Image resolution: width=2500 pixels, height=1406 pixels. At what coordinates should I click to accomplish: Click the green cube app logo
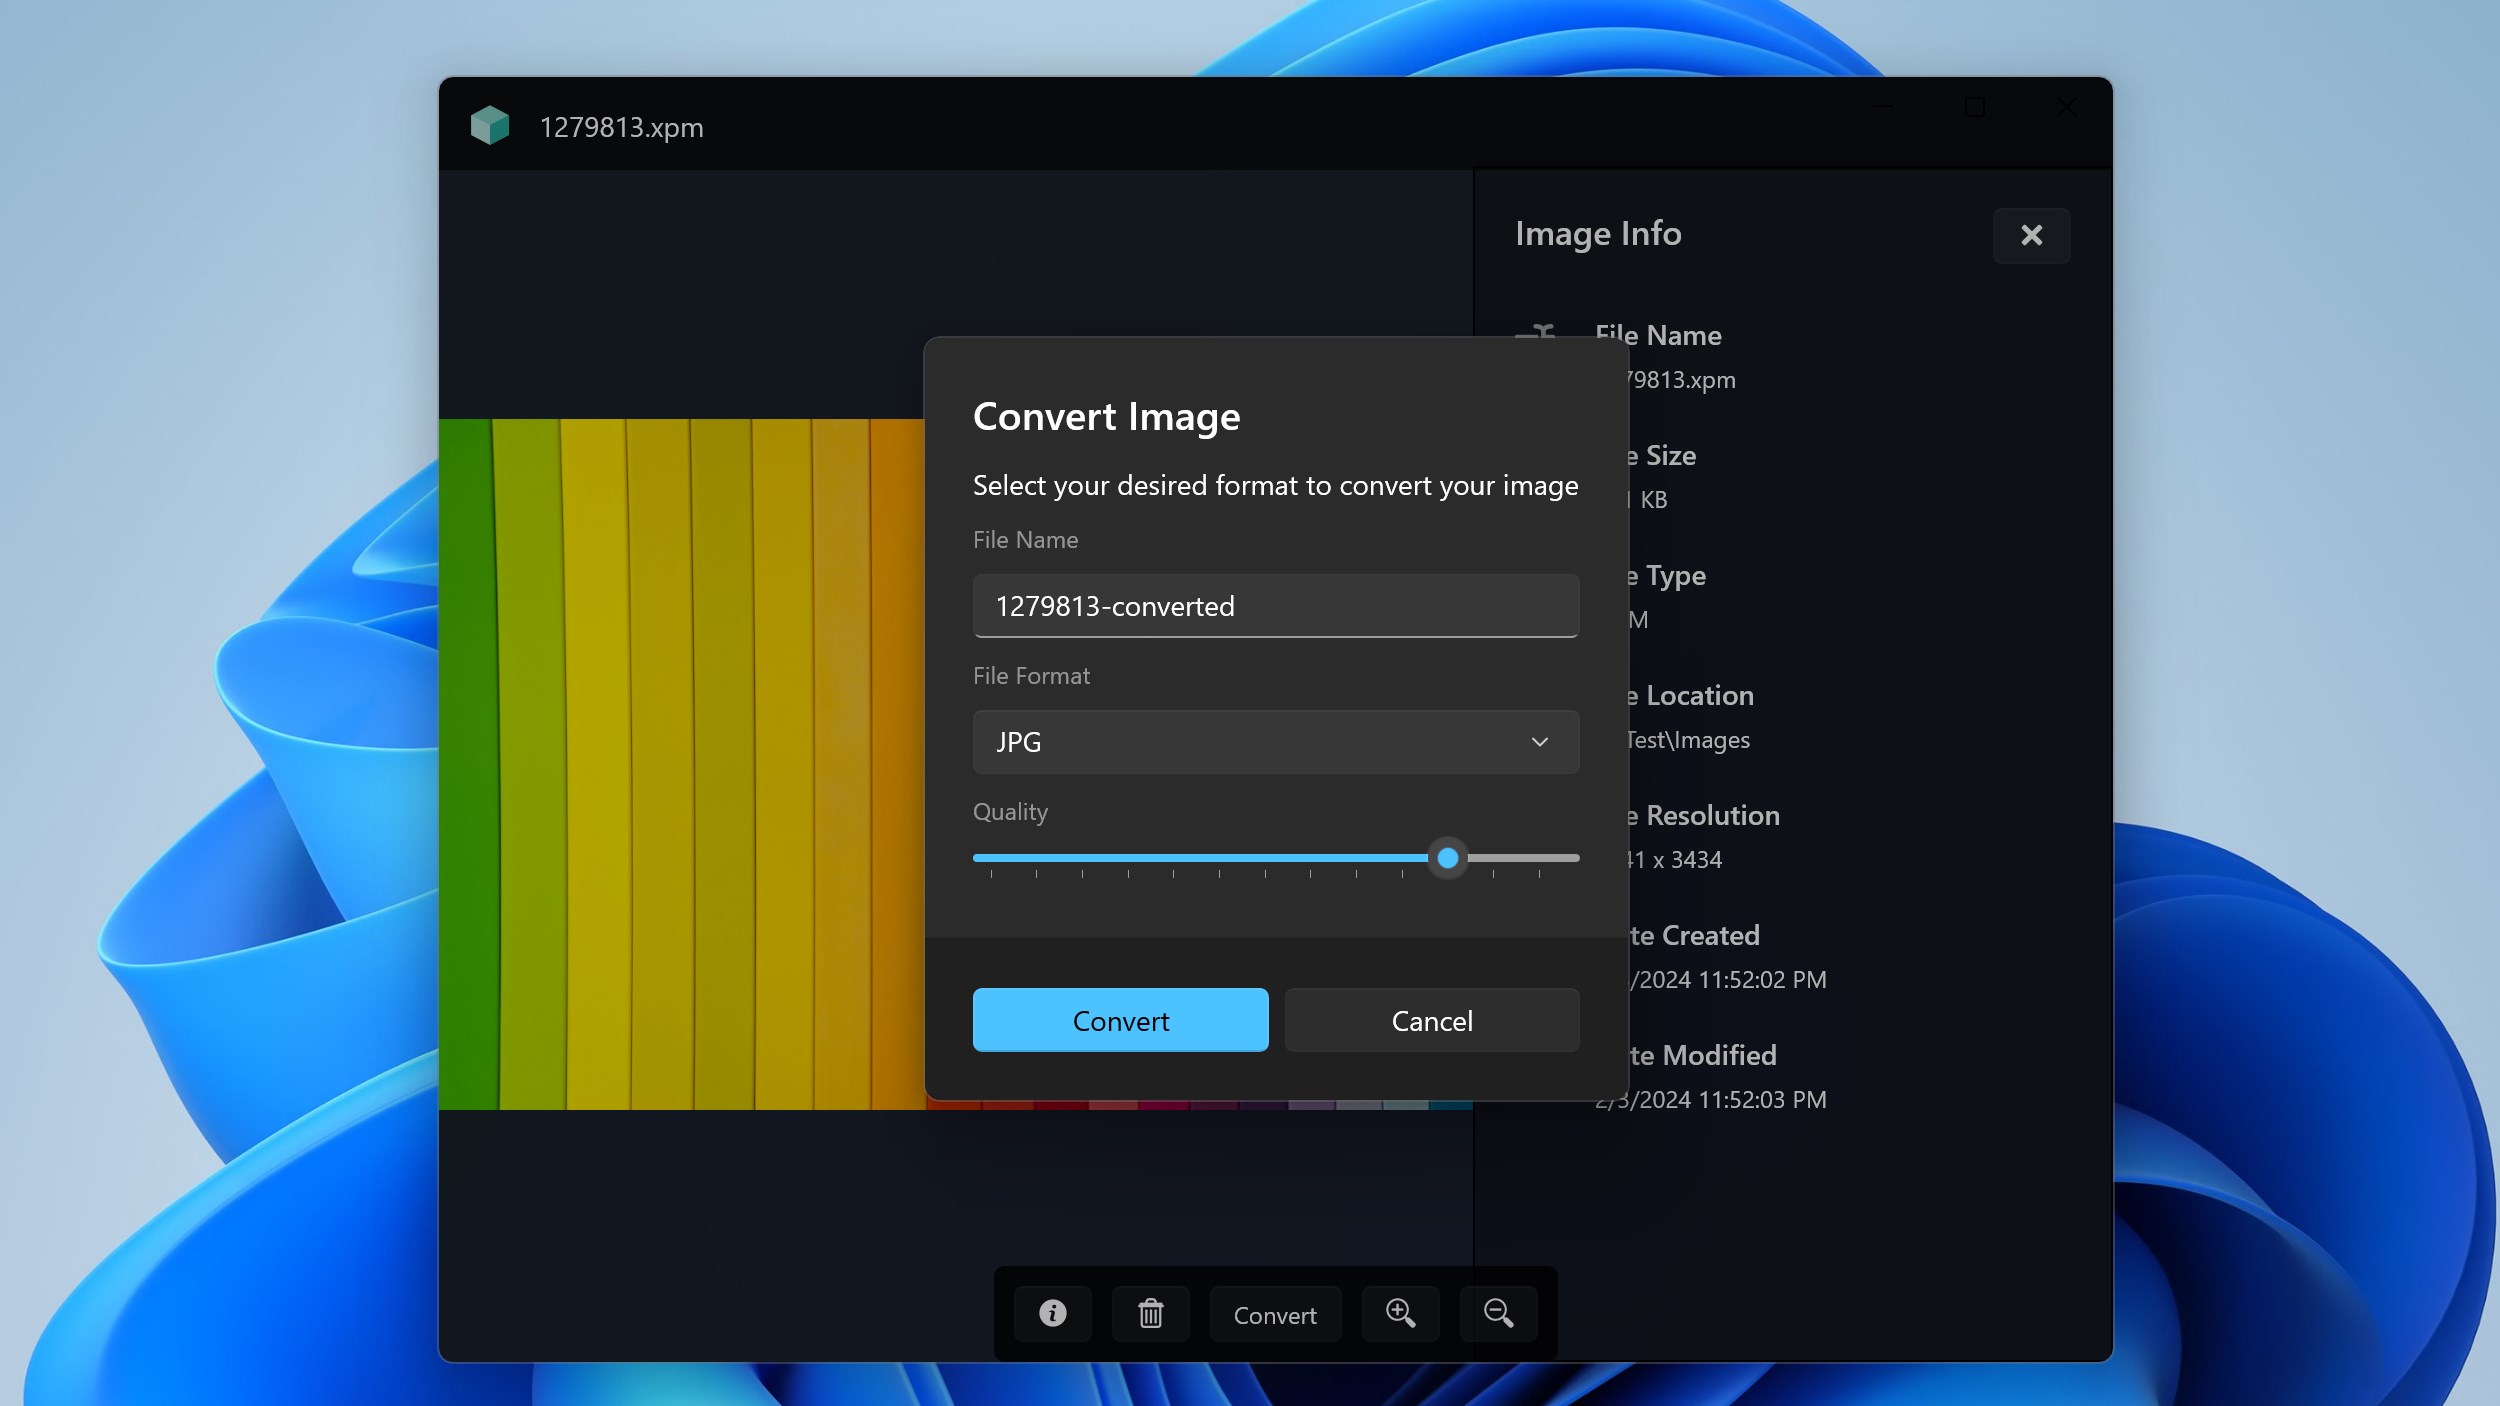point(490,126)
